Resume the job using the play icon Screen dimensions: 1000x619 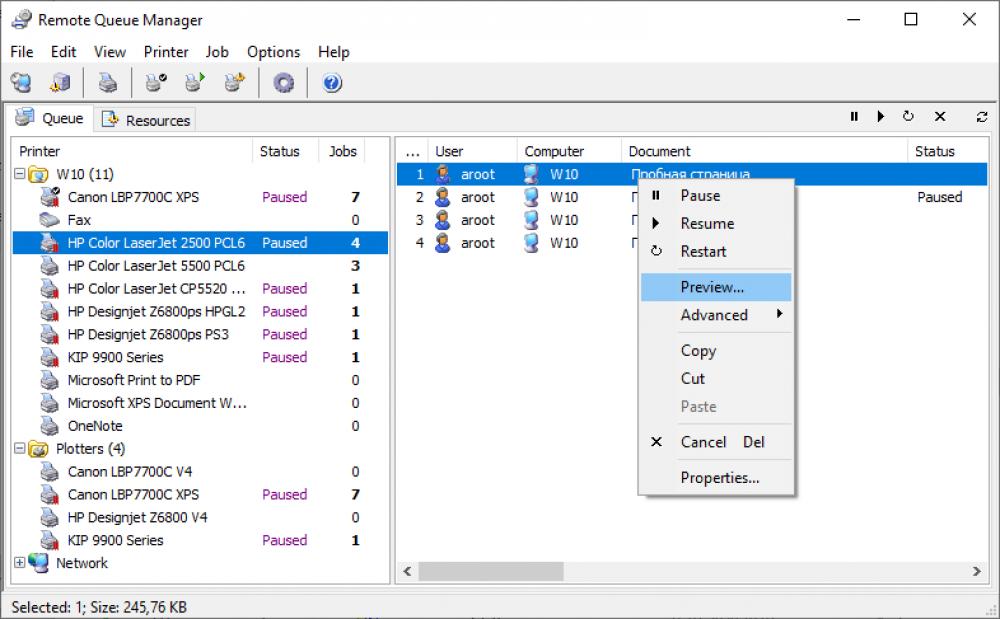click(x=880, y=116)
